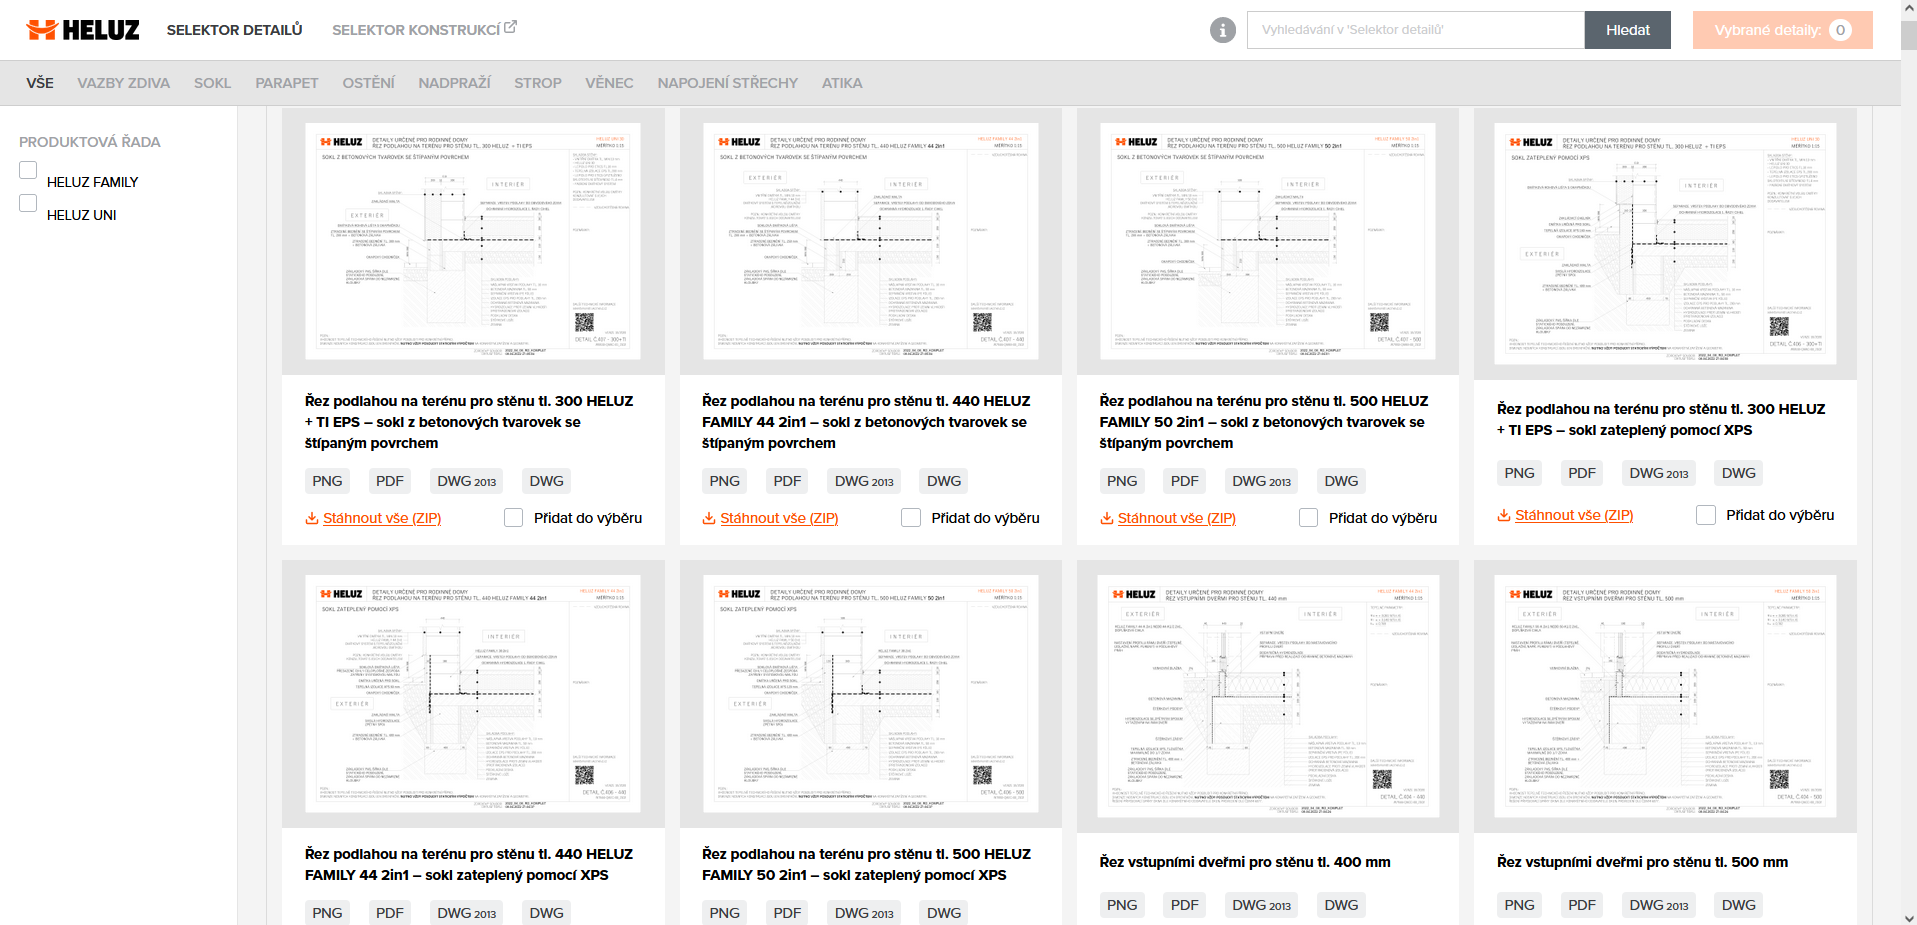Click download icon for 440 FAMILY betonových tvarovek ZIP
This screenshot has height=925, width=1917.
(708, 518)
